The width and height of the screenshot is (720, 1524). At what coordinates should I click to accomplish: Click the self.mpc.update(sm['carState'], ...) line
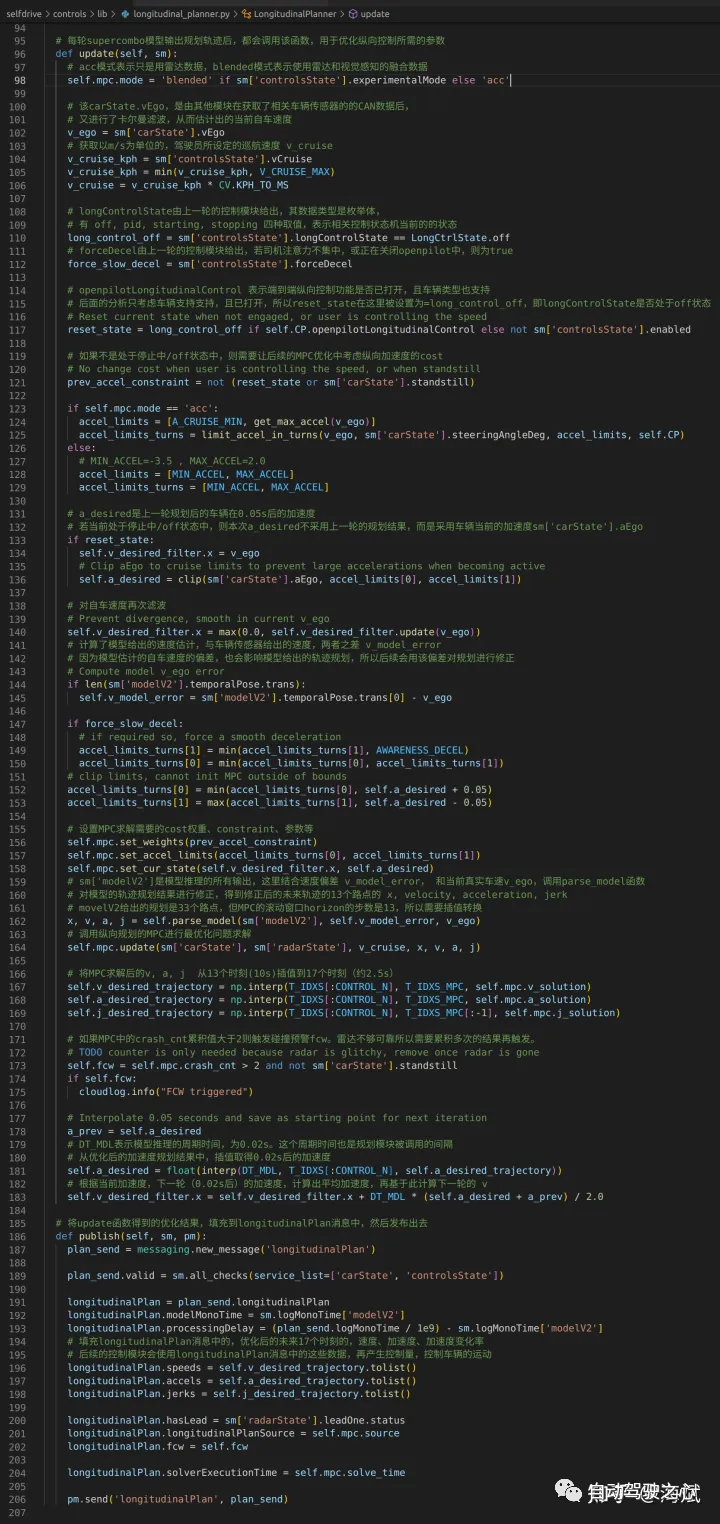(274, 947)
